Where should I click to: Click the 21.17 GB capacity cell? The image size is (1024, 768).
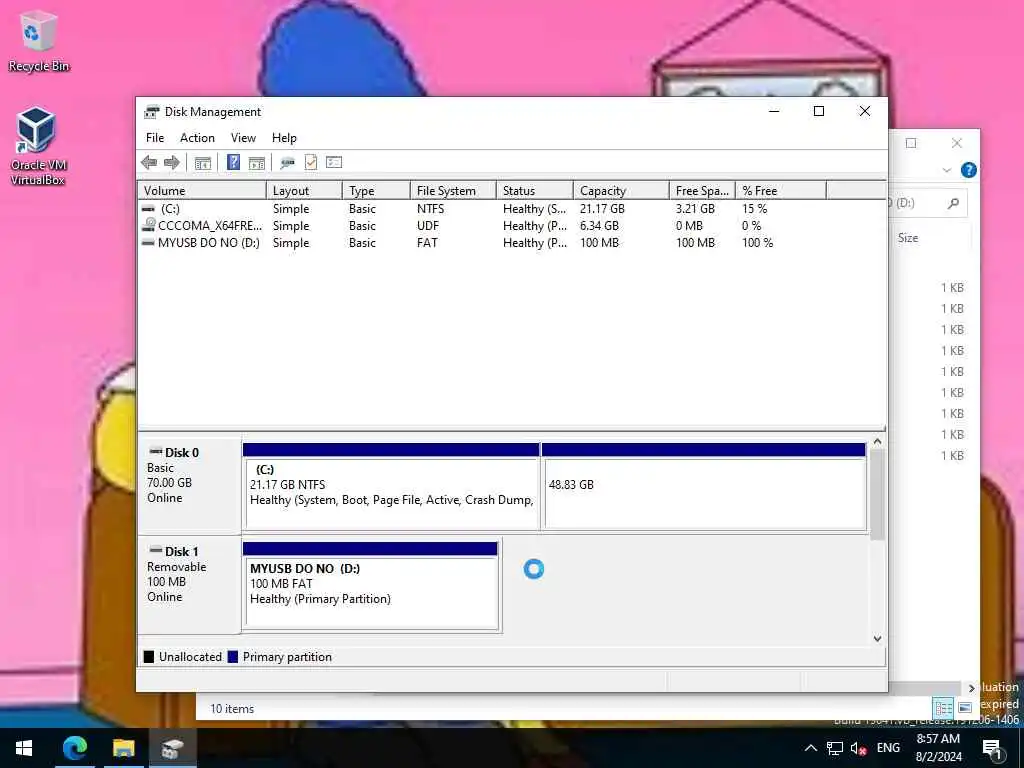click(x=602, y=209)
